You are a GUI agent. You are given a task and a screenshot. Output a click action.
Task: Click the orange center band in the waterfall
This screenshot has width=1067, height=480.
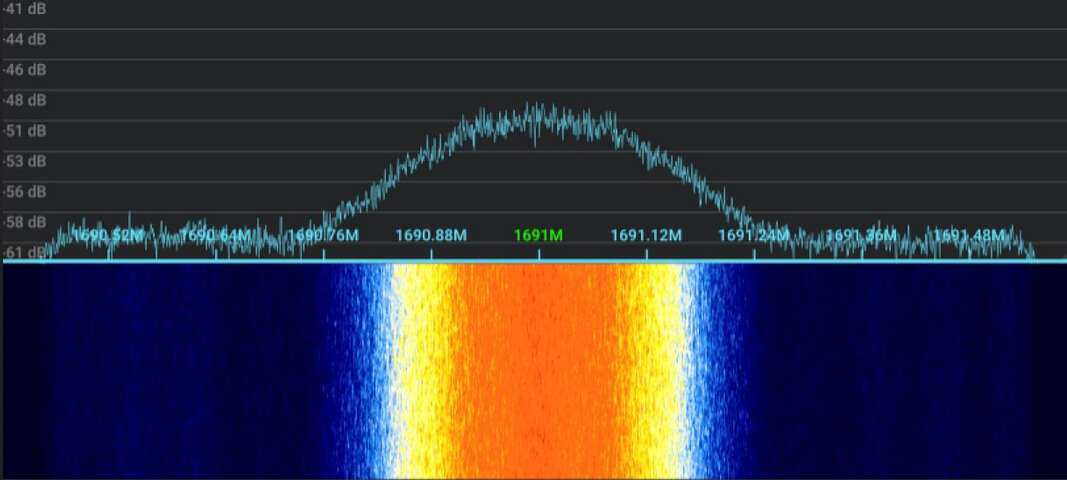click(x=540, y=370)
